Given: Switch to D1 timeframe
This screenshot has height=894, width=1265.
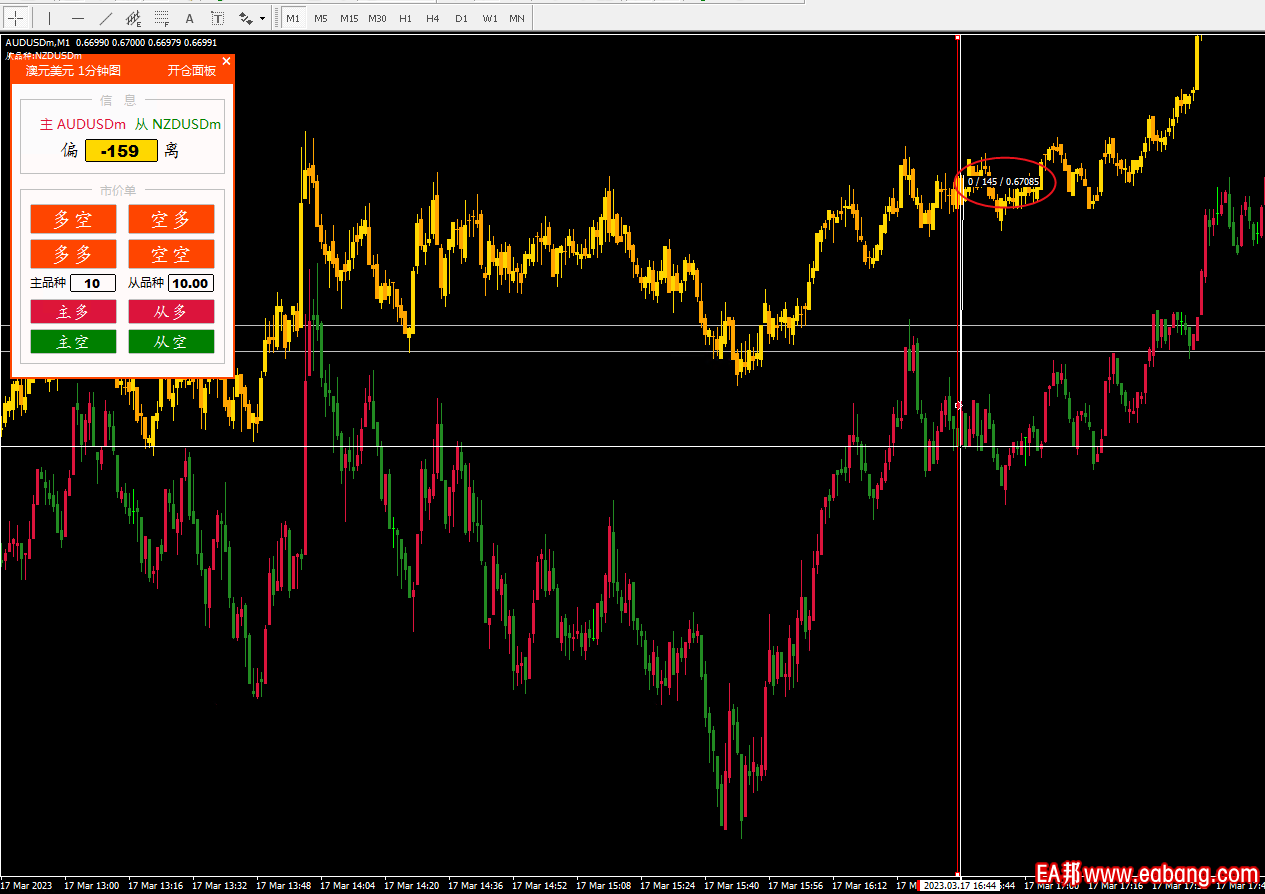Looking at the screenshot, I should click(x=460, y=18).
